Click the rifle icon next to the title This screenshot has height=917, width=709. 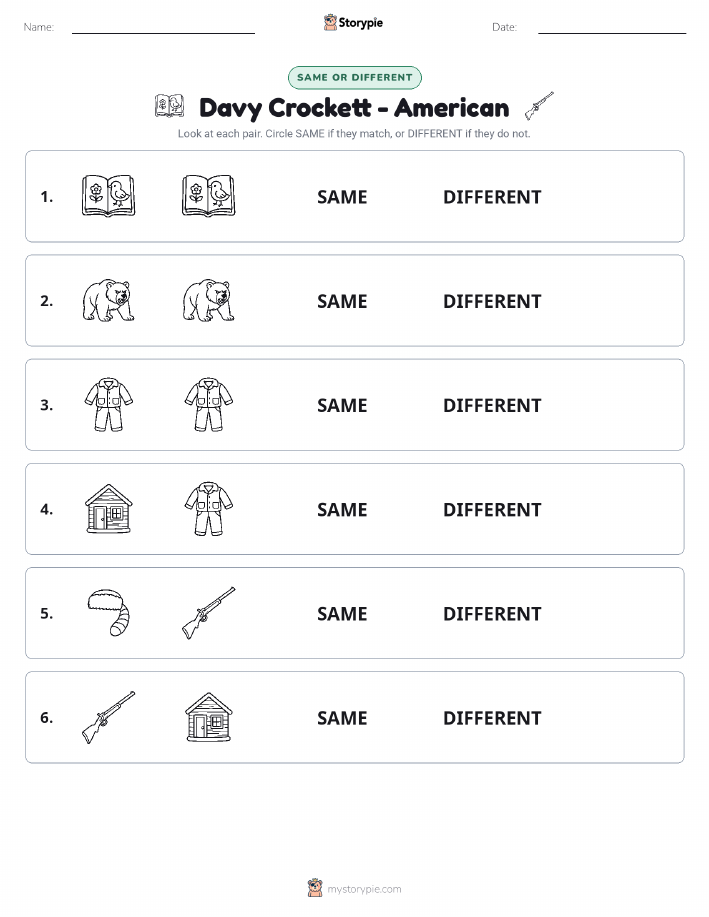[539, 106]
